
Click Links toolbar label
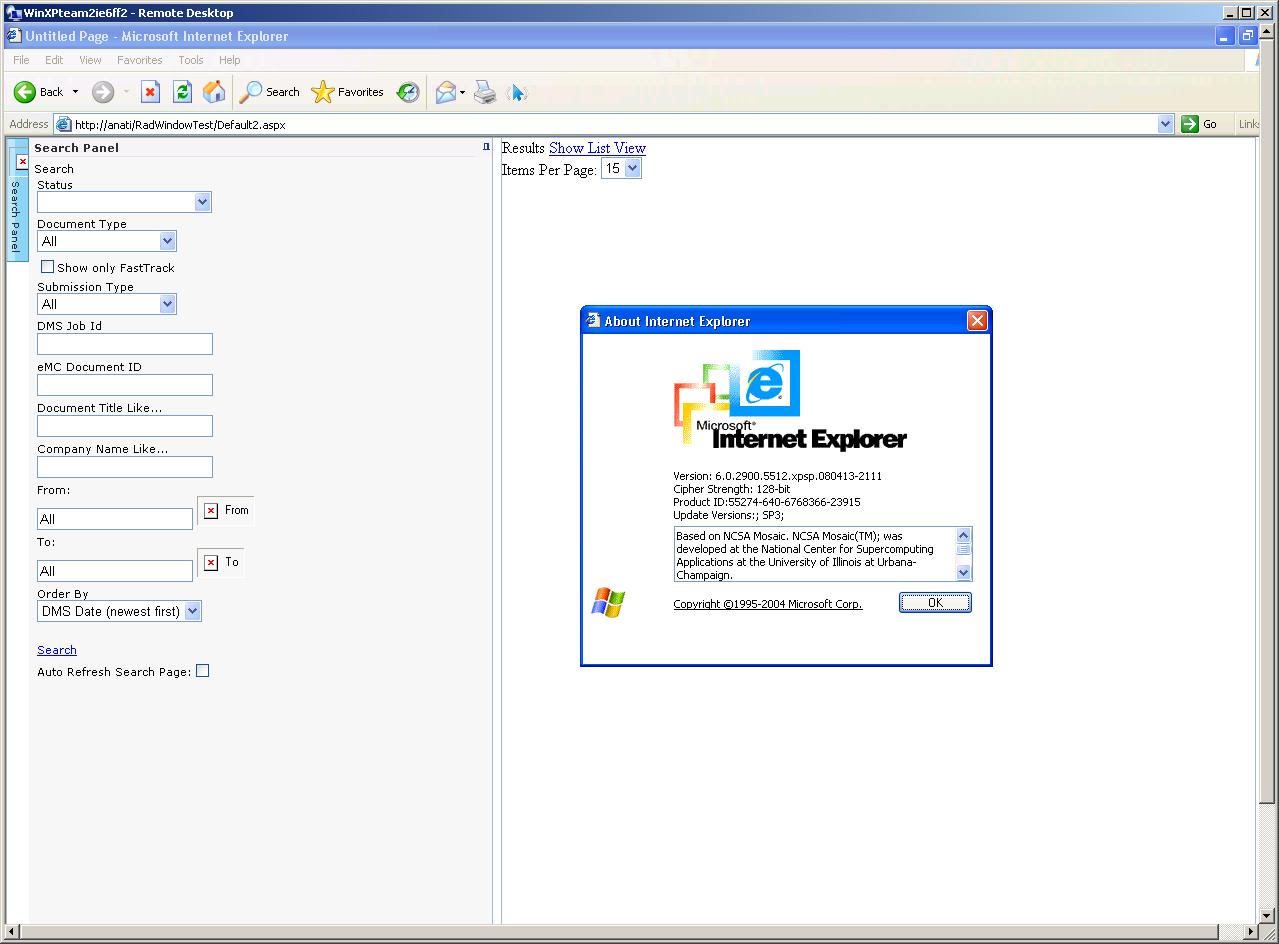click(1249, 124)
